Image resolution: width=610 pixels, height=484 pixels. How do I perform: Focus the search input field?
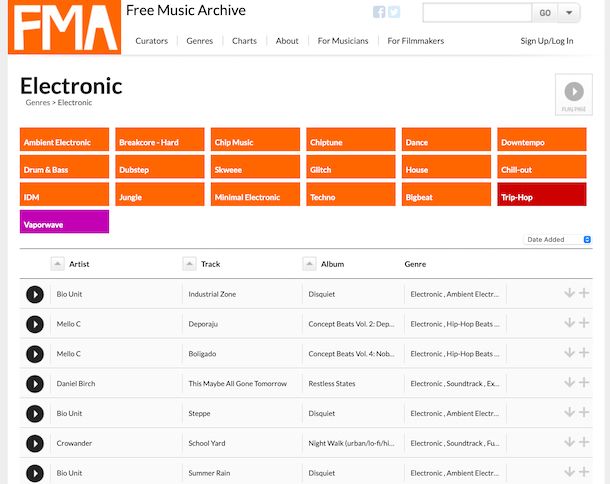(x=477, y=13)
